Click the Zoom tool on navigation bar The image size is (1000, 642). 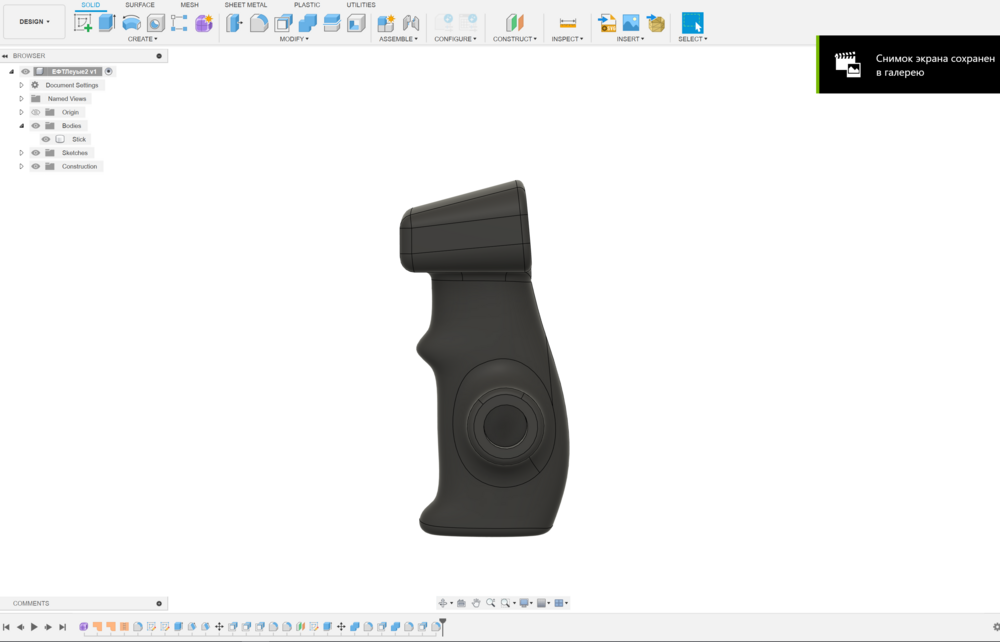(491, 603)
